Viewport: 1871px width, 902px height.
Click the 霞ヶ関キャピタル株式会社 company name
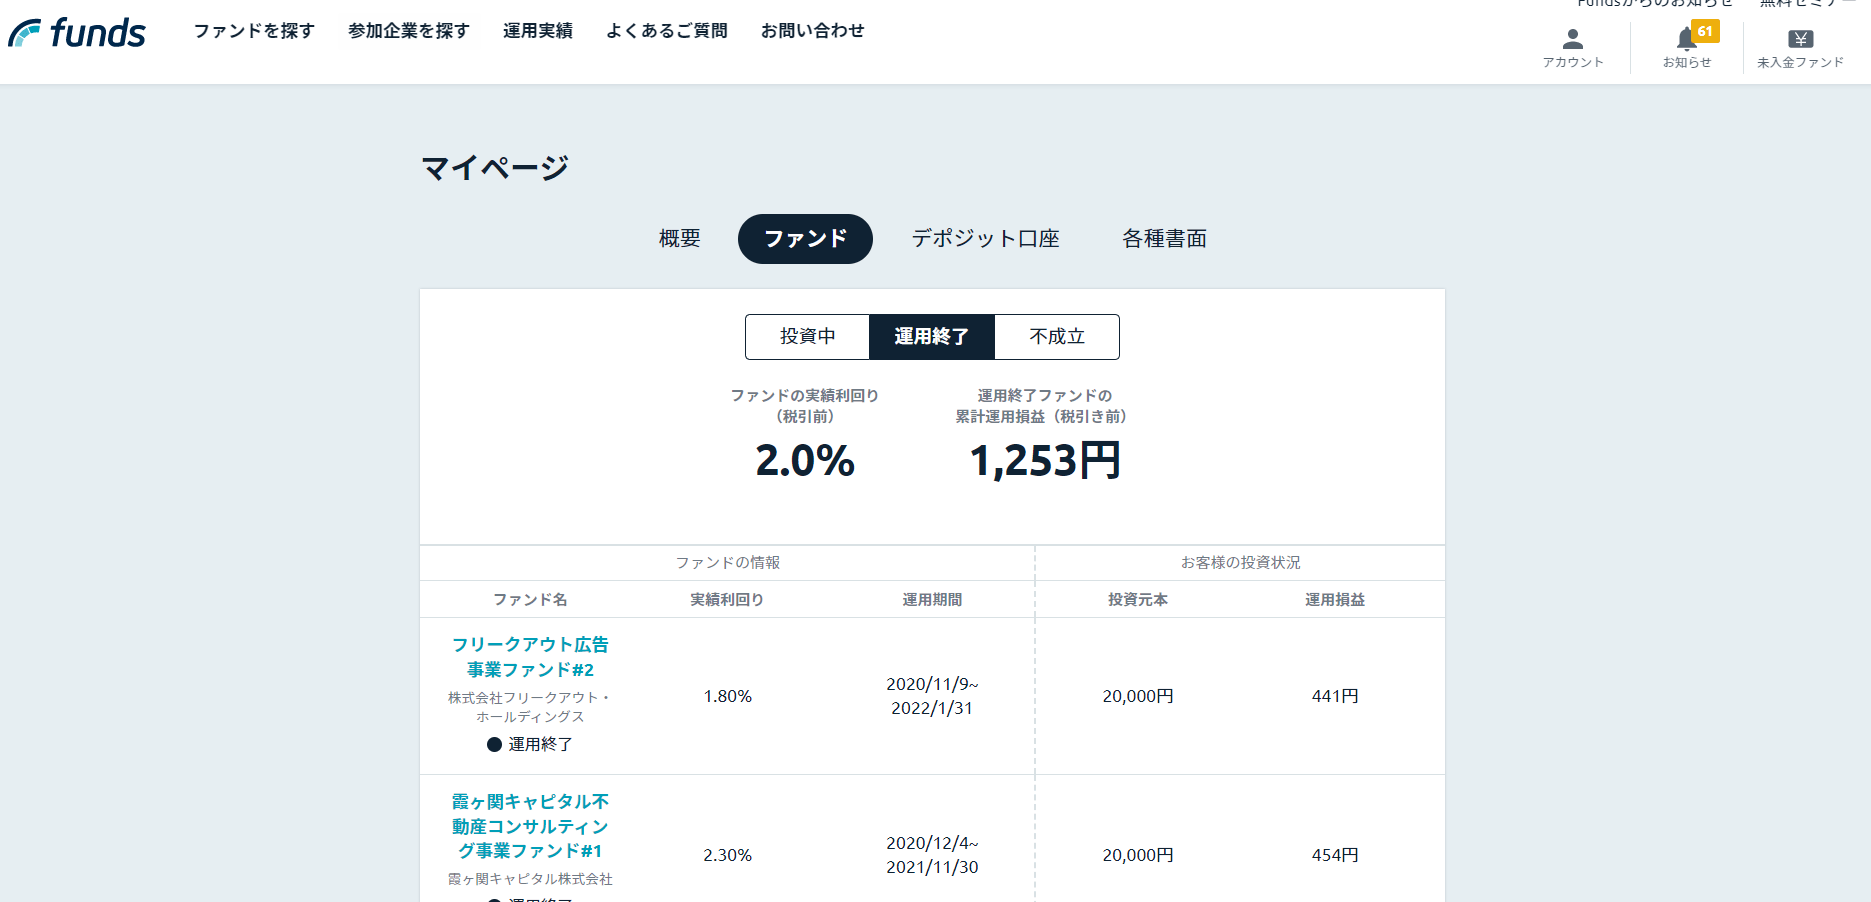[x=530, y=879]
